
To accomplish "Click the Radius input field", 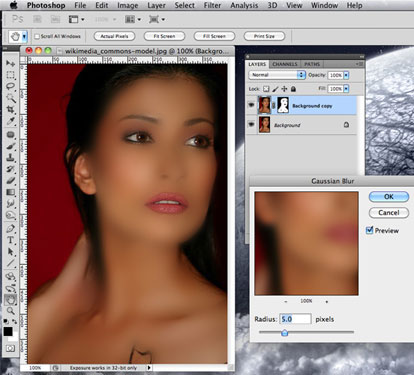I will (x=295, y=319).
